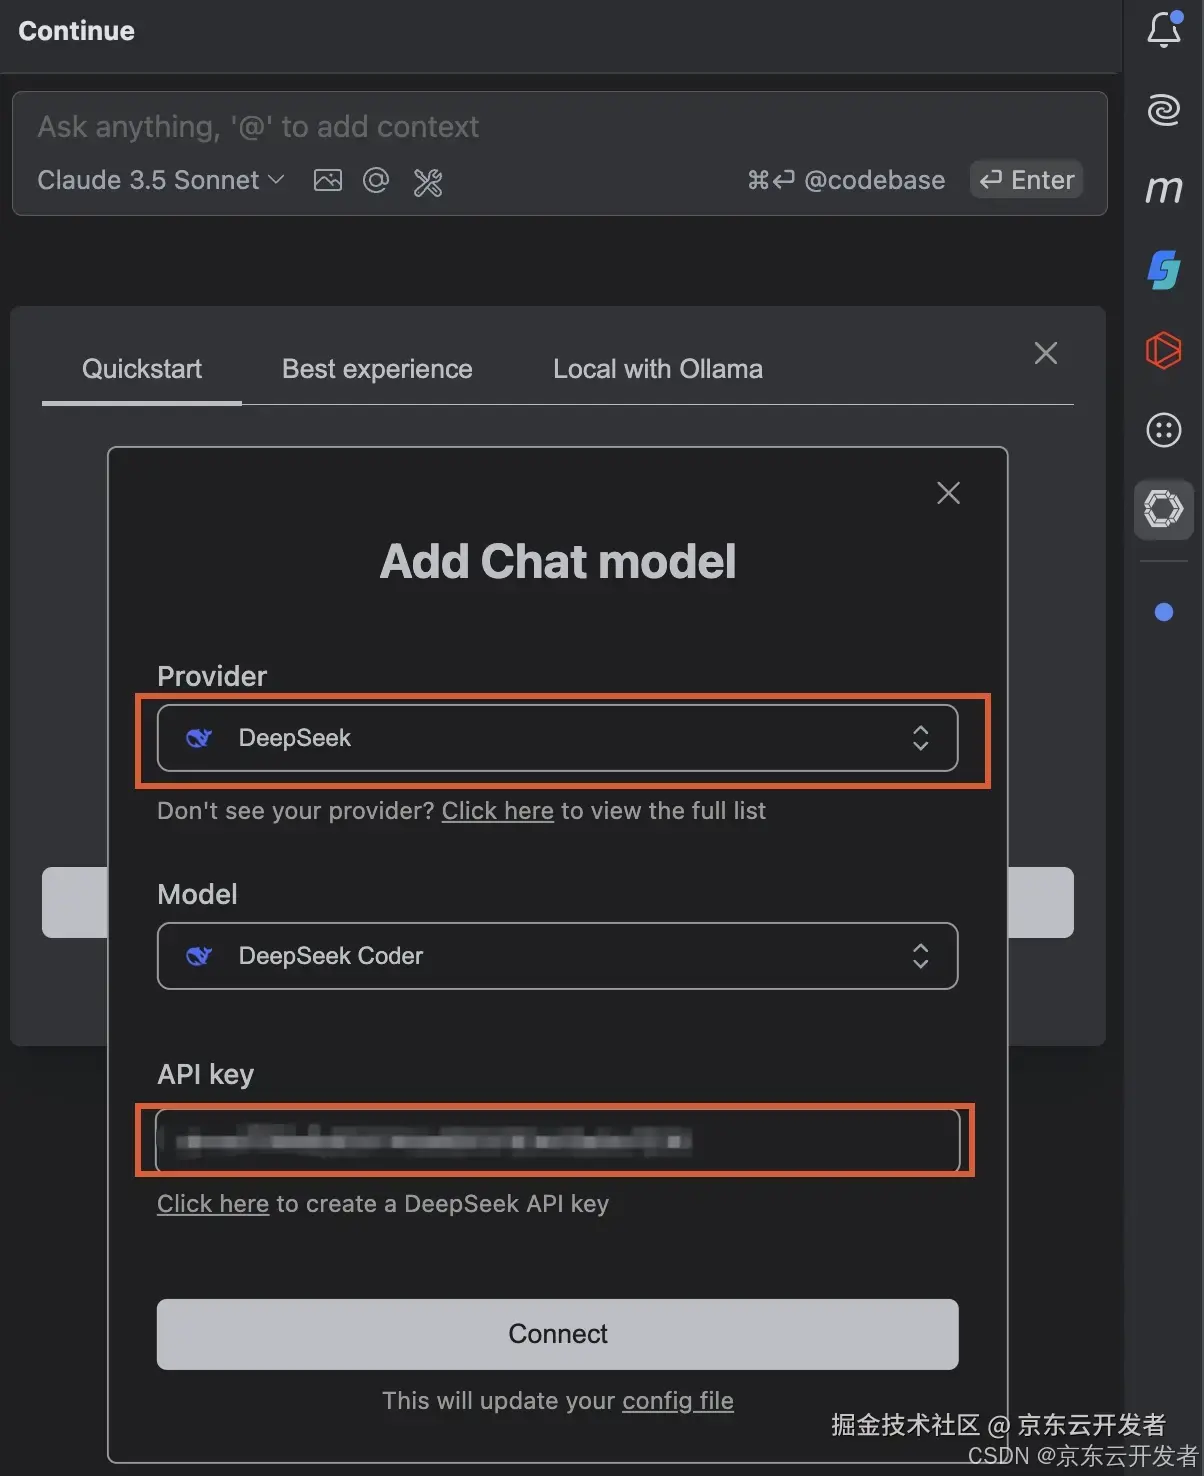This screenshot has height=1476, width=1204.
Task: Click the @codebase shortcut button
Action: pos(846,180)
